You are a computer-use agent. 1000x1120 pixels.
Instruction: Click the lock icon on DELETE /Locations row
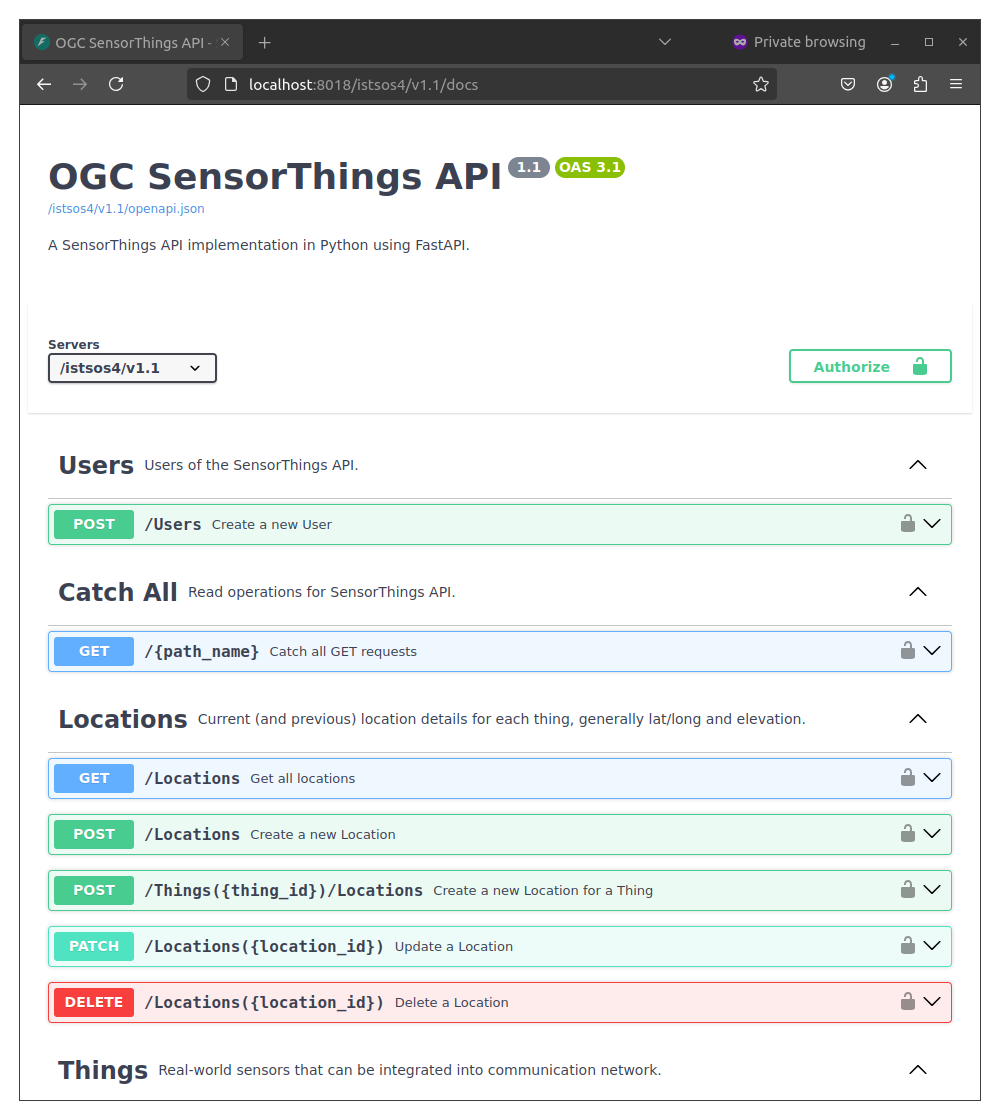[907, 1002]
